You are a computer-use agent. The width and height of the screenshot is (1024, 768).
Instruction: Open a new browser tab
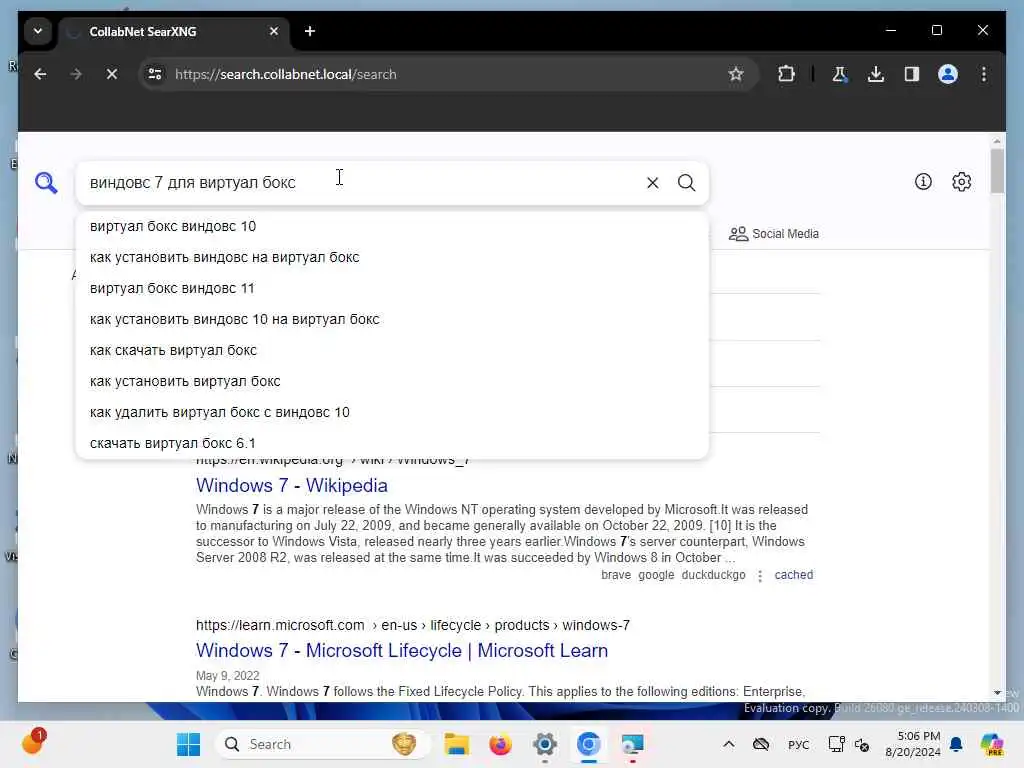point(310,31)
